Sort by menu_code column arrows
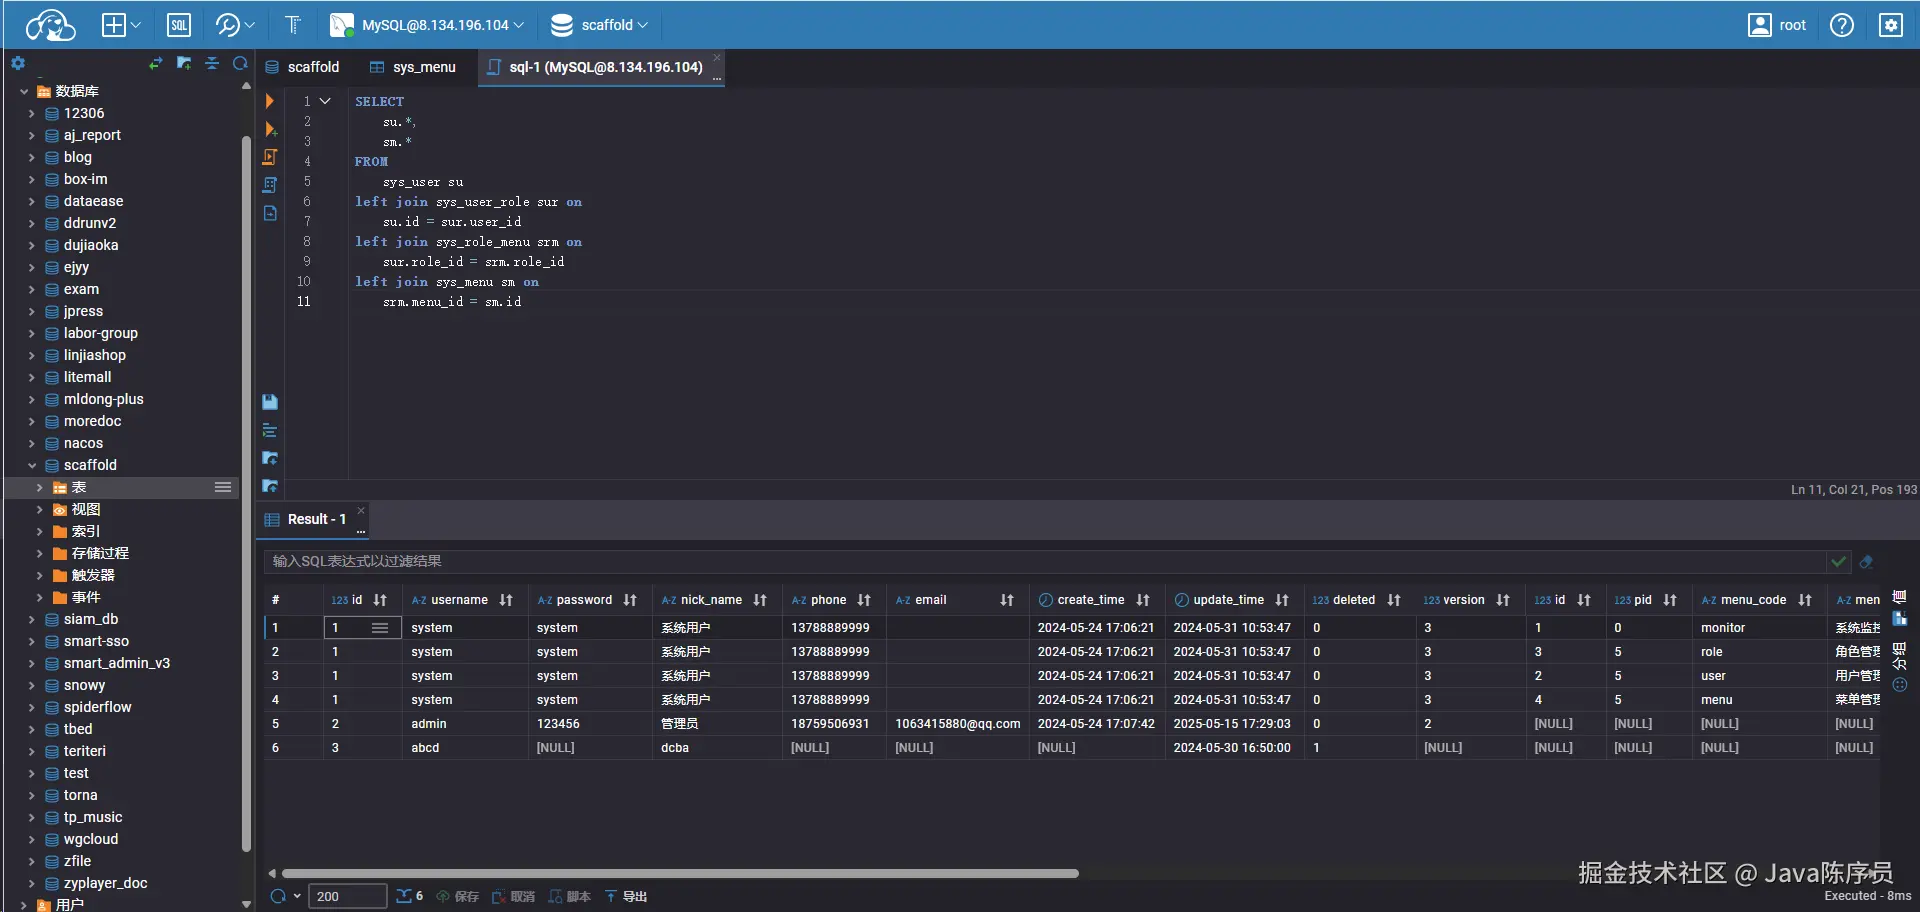1920x912 pixels. (1805, 600)
